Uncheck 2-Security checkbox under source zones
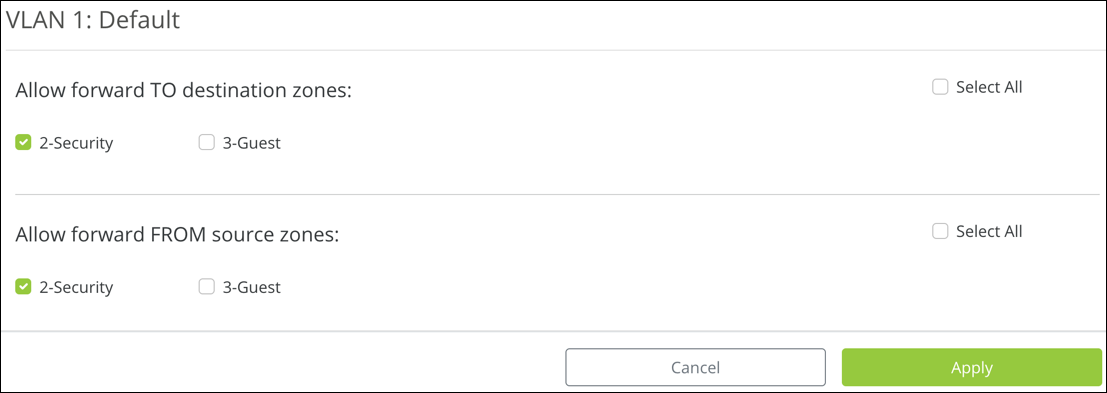1107x393 pixels. (23, 287)
